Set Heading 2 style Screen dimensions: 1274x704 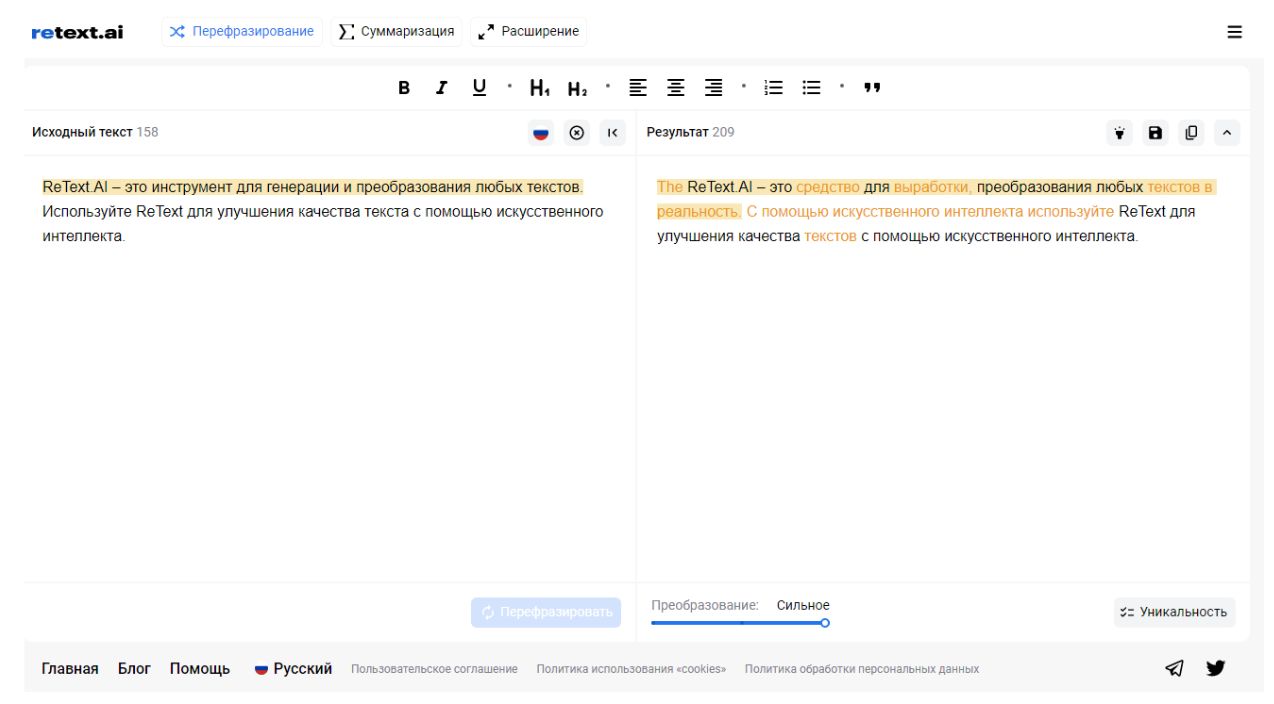tap(577, 88)
